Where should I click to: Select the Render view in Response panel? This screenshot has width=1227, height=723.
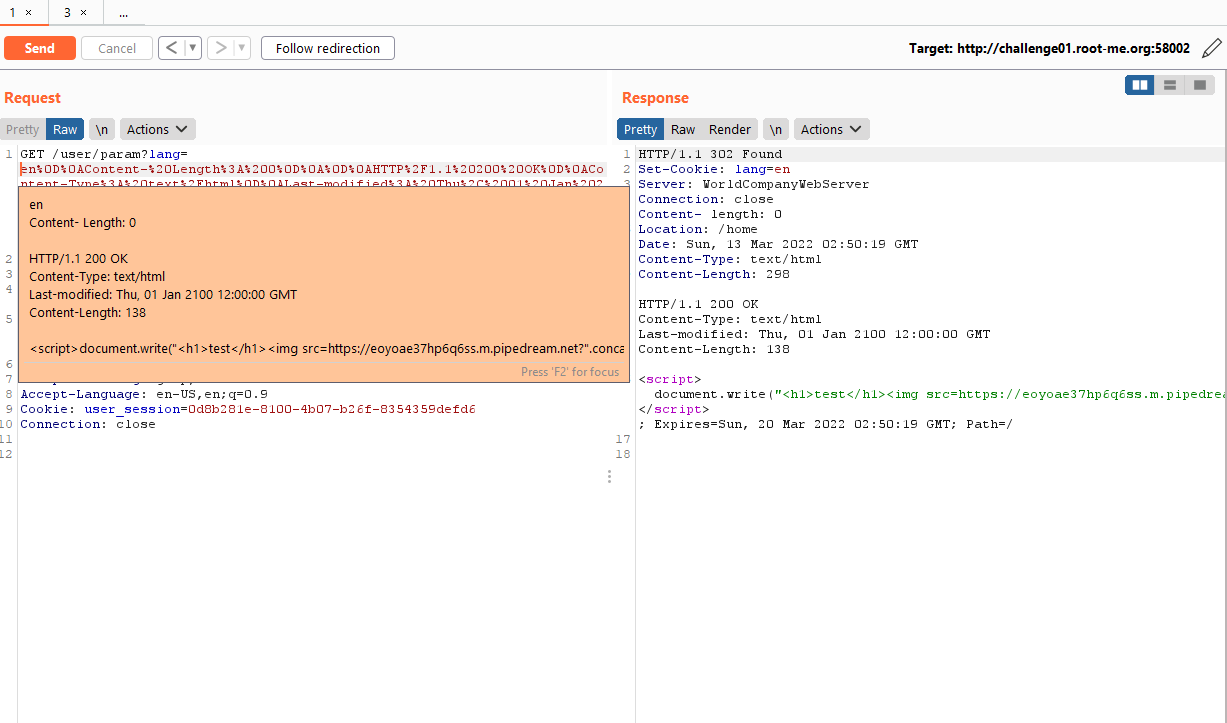(730, 129)
